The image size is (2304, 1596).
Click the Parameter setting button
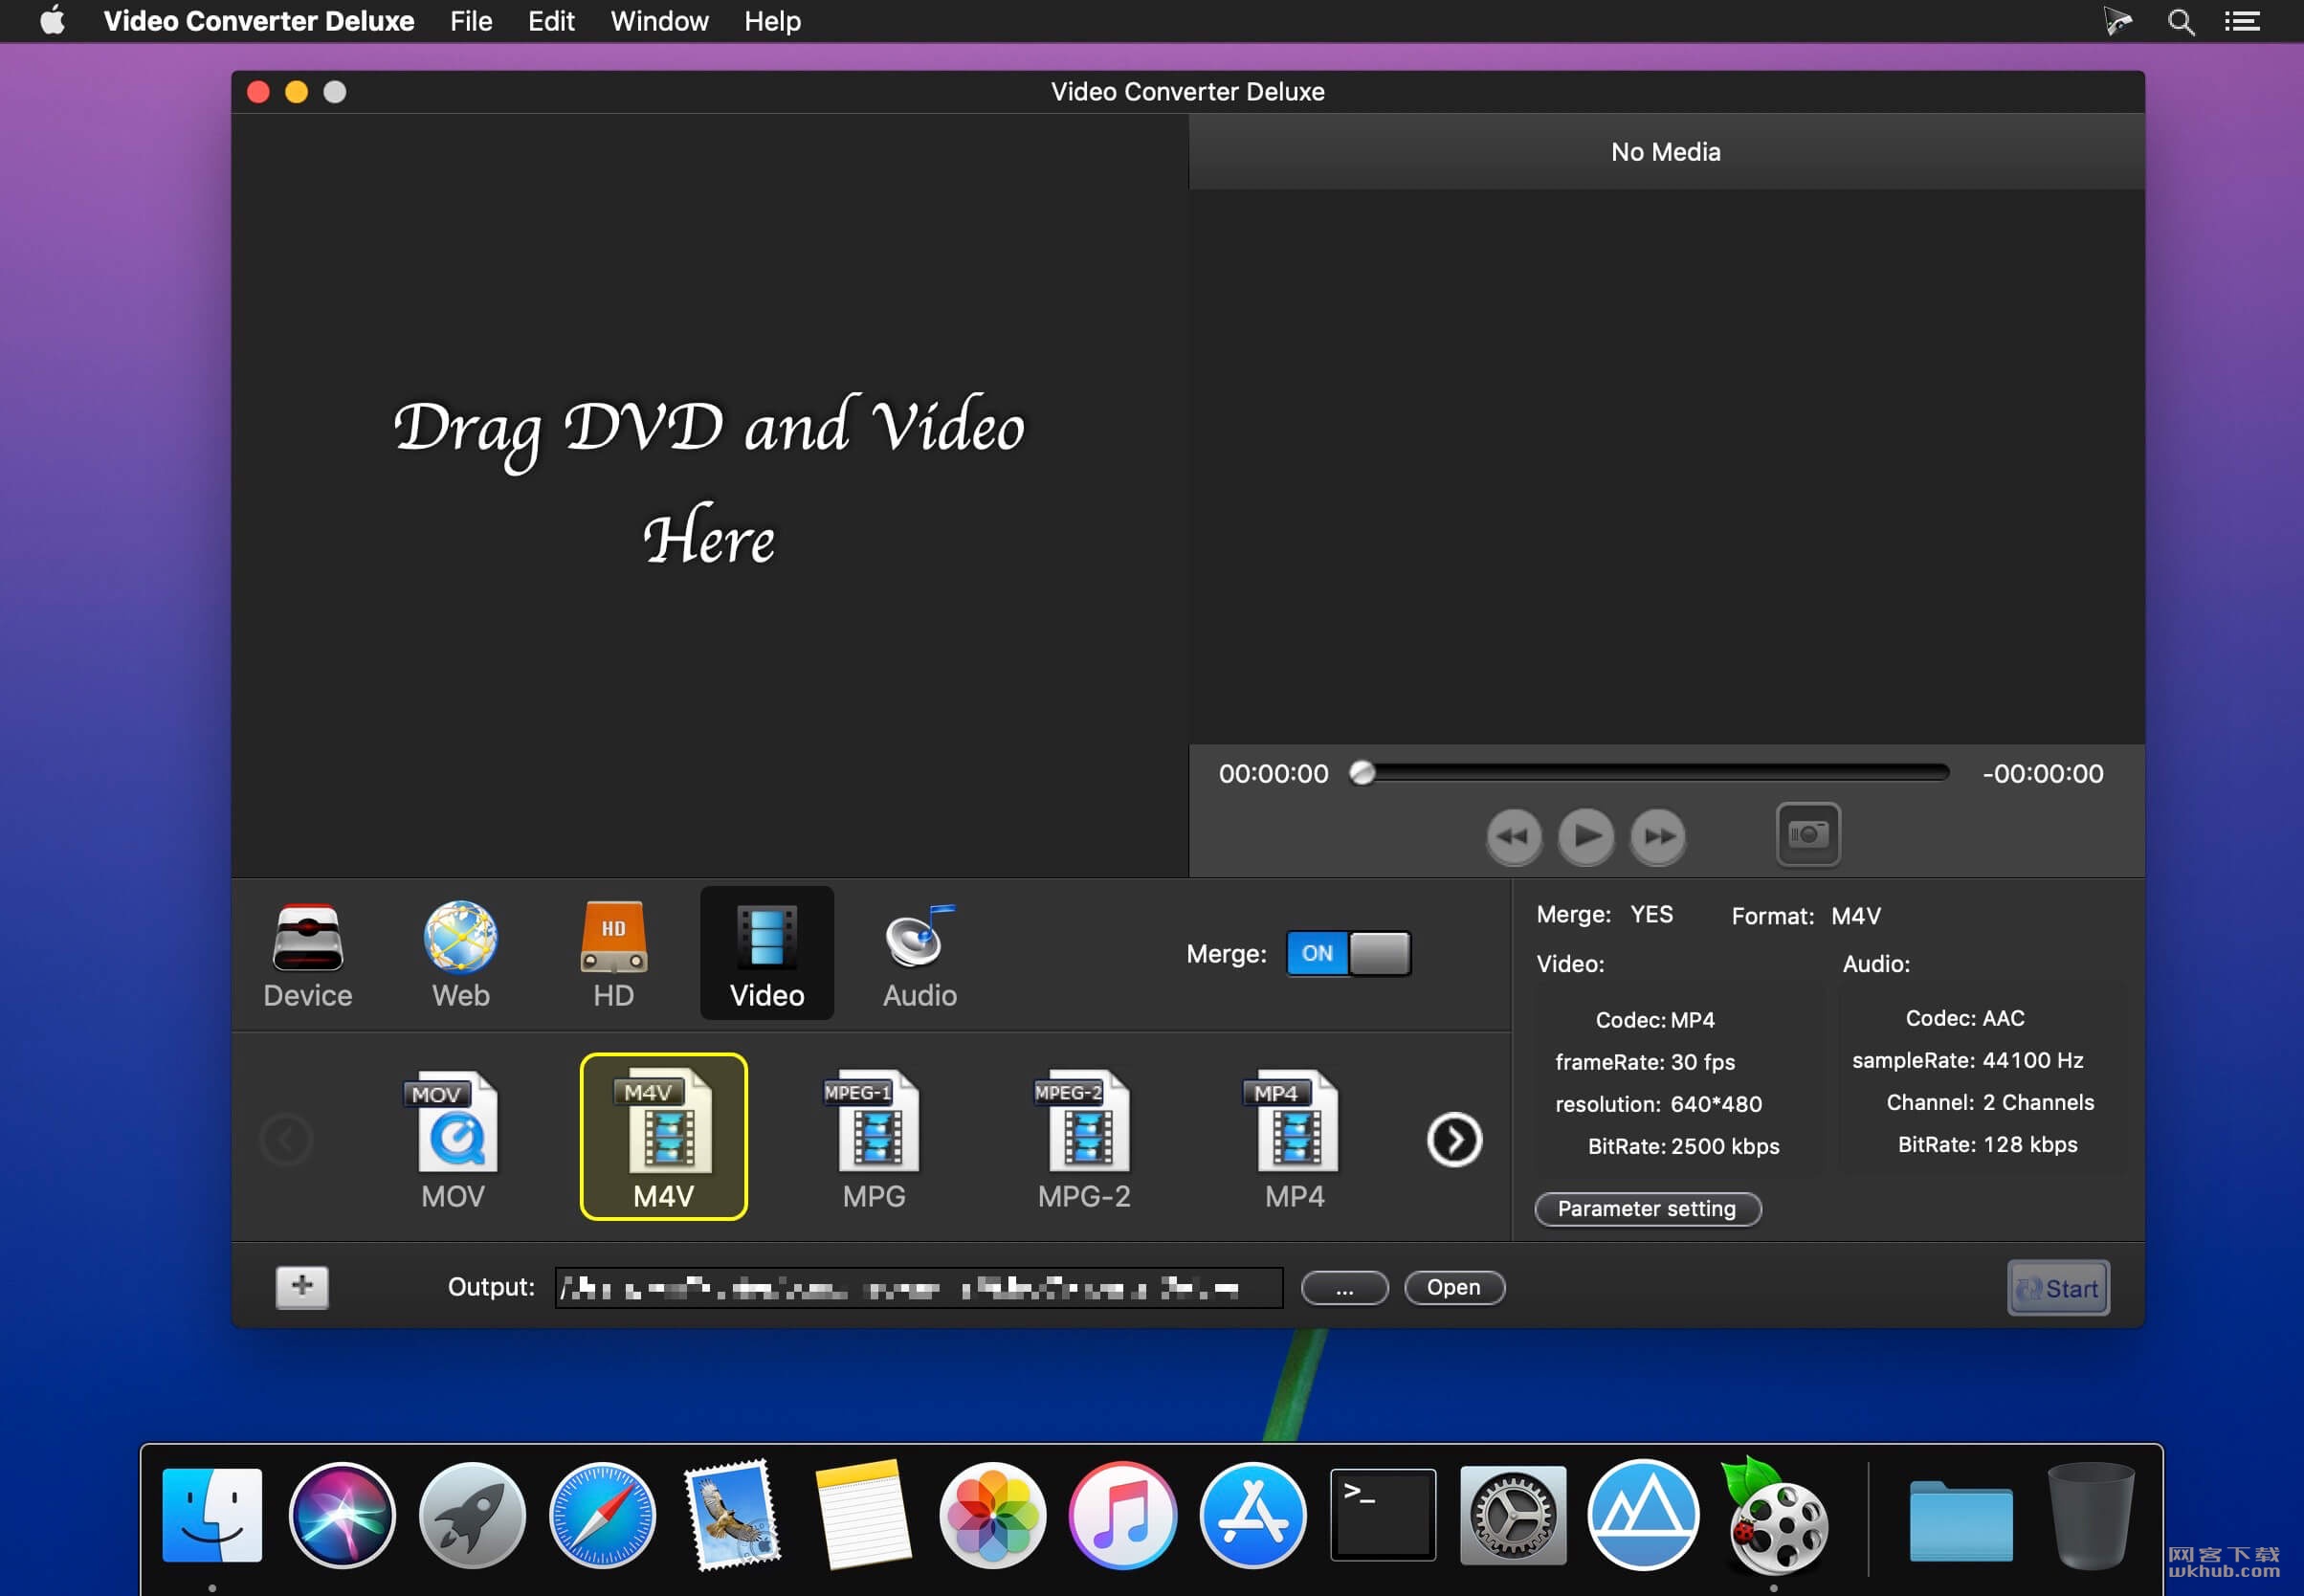1647,1208
